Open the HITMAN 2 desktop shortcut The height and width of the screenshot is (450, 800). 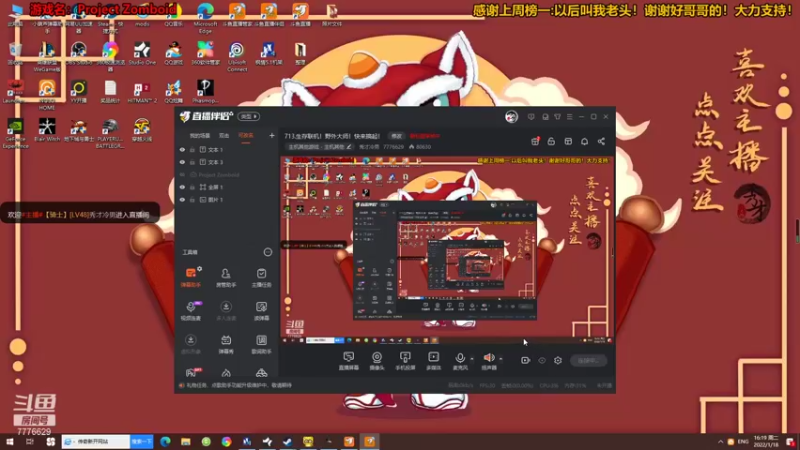tap(141, 92)
